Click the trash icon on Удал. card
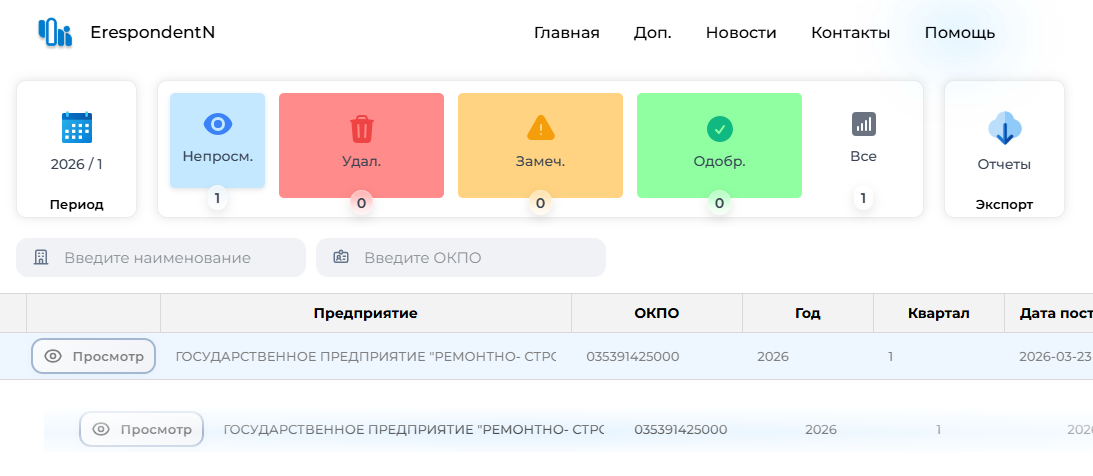Viewport: 1093px width, 476px height. tap(361, 129)
